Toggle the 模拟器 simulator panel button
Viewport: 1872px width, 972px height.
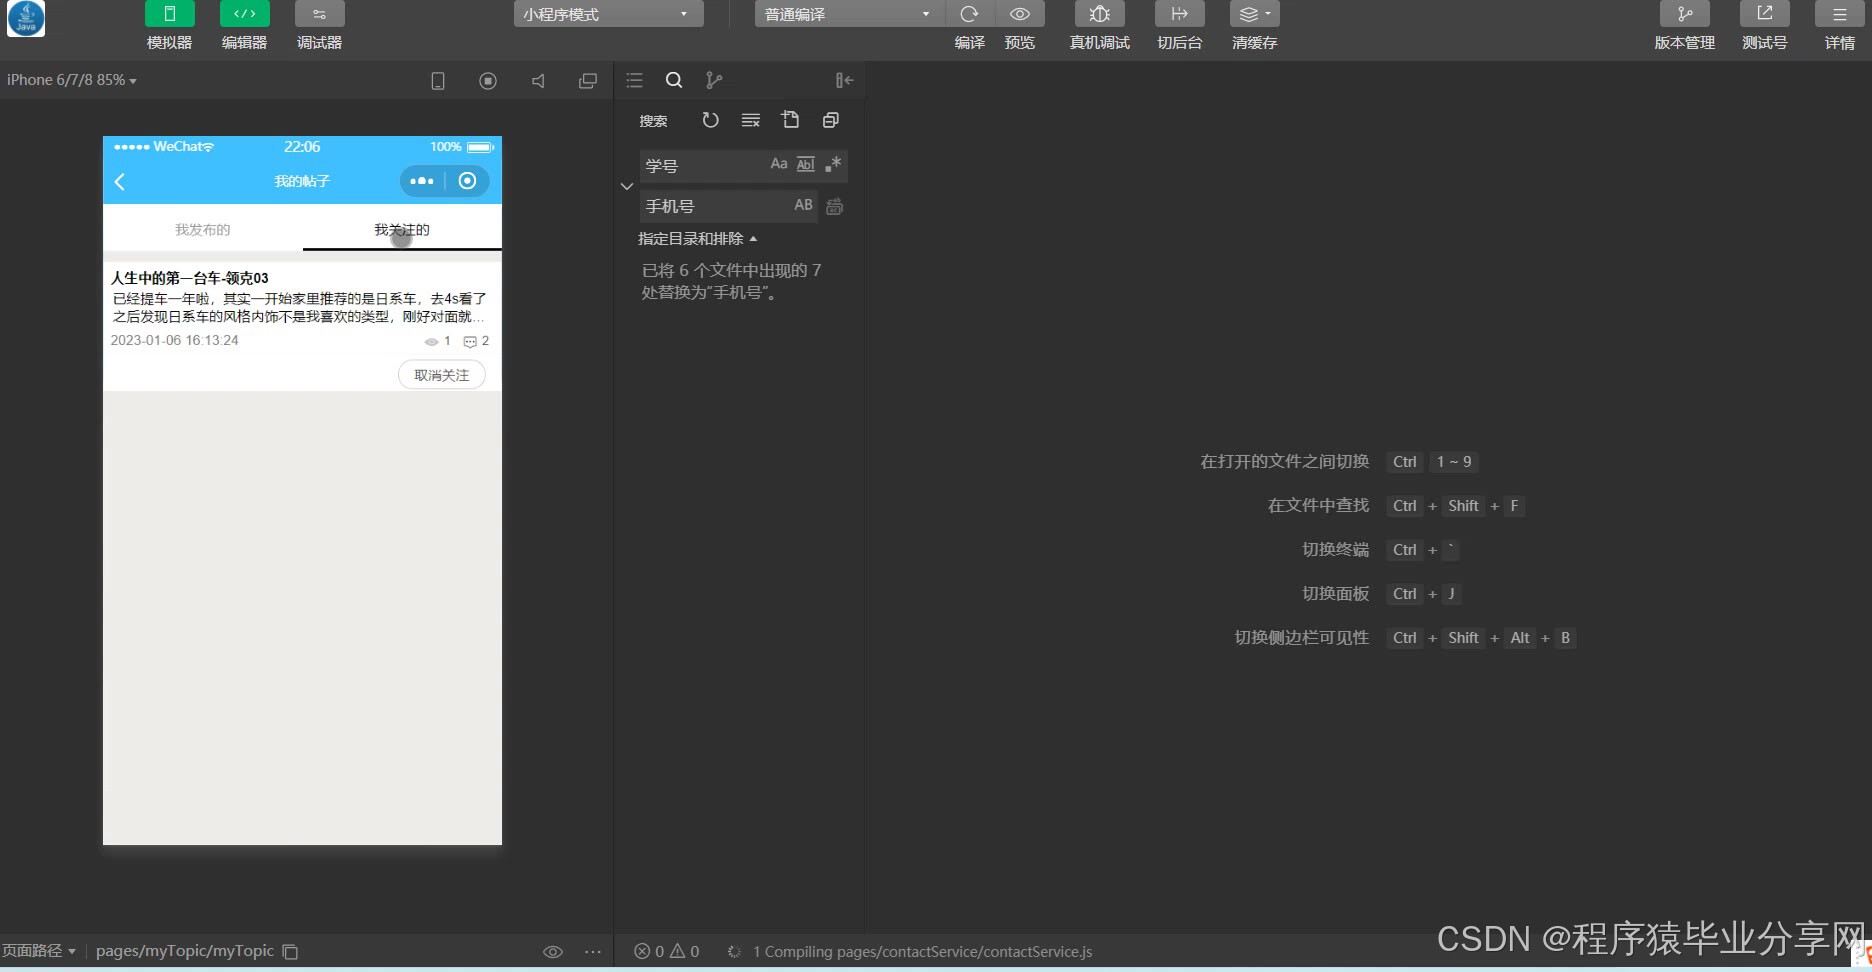pos(169,14)
